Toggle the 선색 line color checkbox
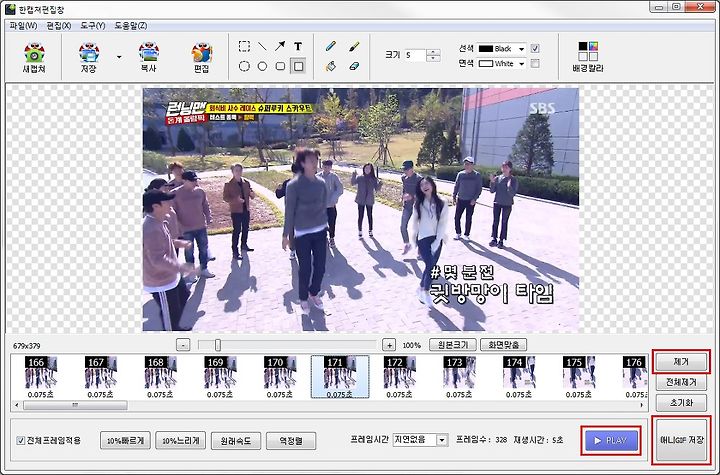This screenshot has width=720, height=475. click(x=535, y=48)
